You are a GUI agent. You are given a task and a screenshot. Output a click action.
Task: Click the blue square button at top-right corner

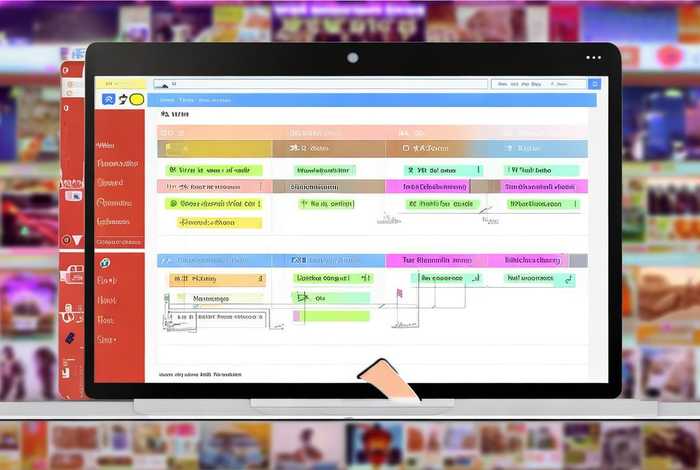pyautogui.click(x=594, y=84)
